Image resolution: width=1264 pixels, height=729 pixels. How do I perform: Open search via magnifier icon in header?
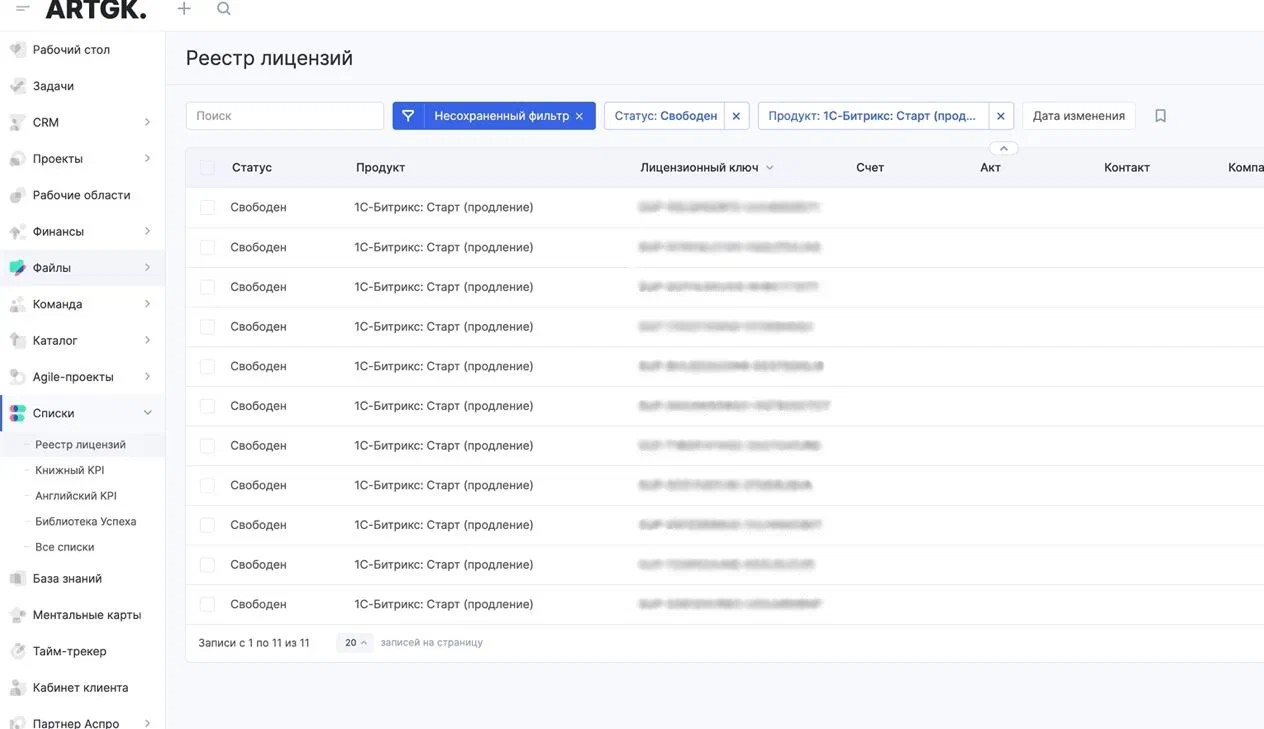click(224, 9)
